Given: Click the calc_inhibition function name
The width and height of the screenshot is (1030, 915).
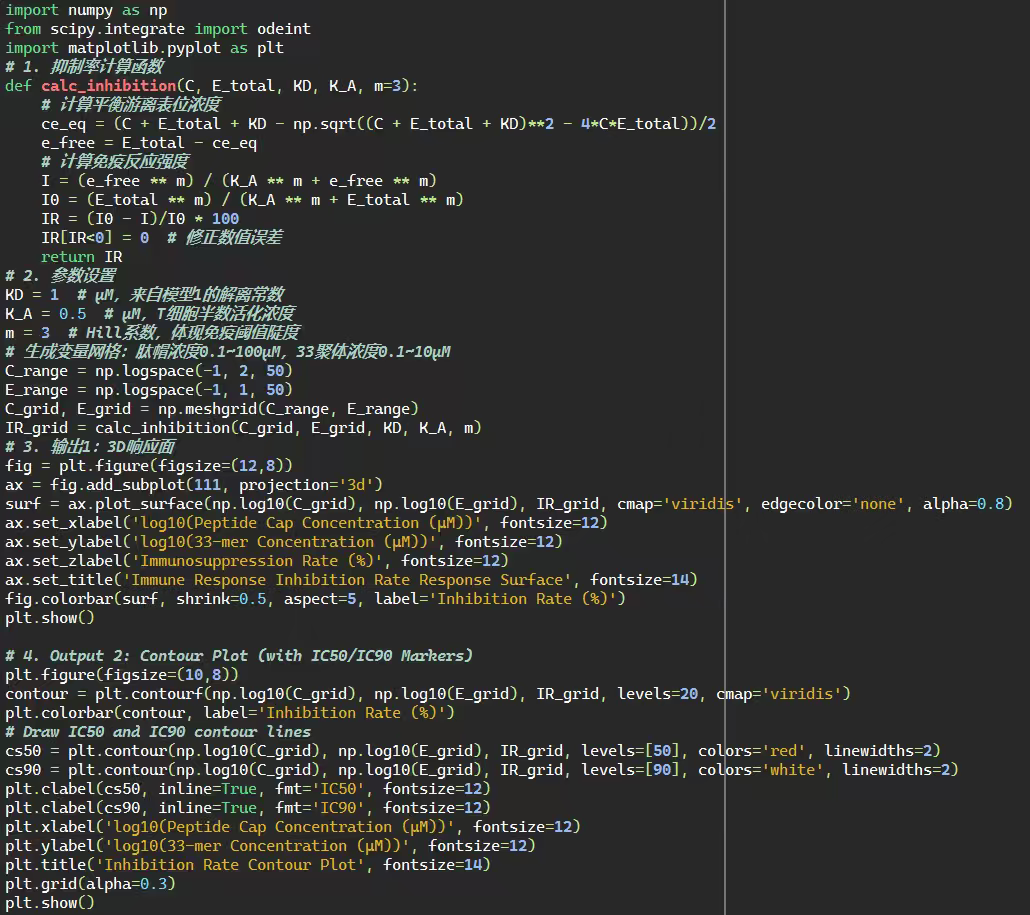Looking at the screenshot, I should 108,86.
